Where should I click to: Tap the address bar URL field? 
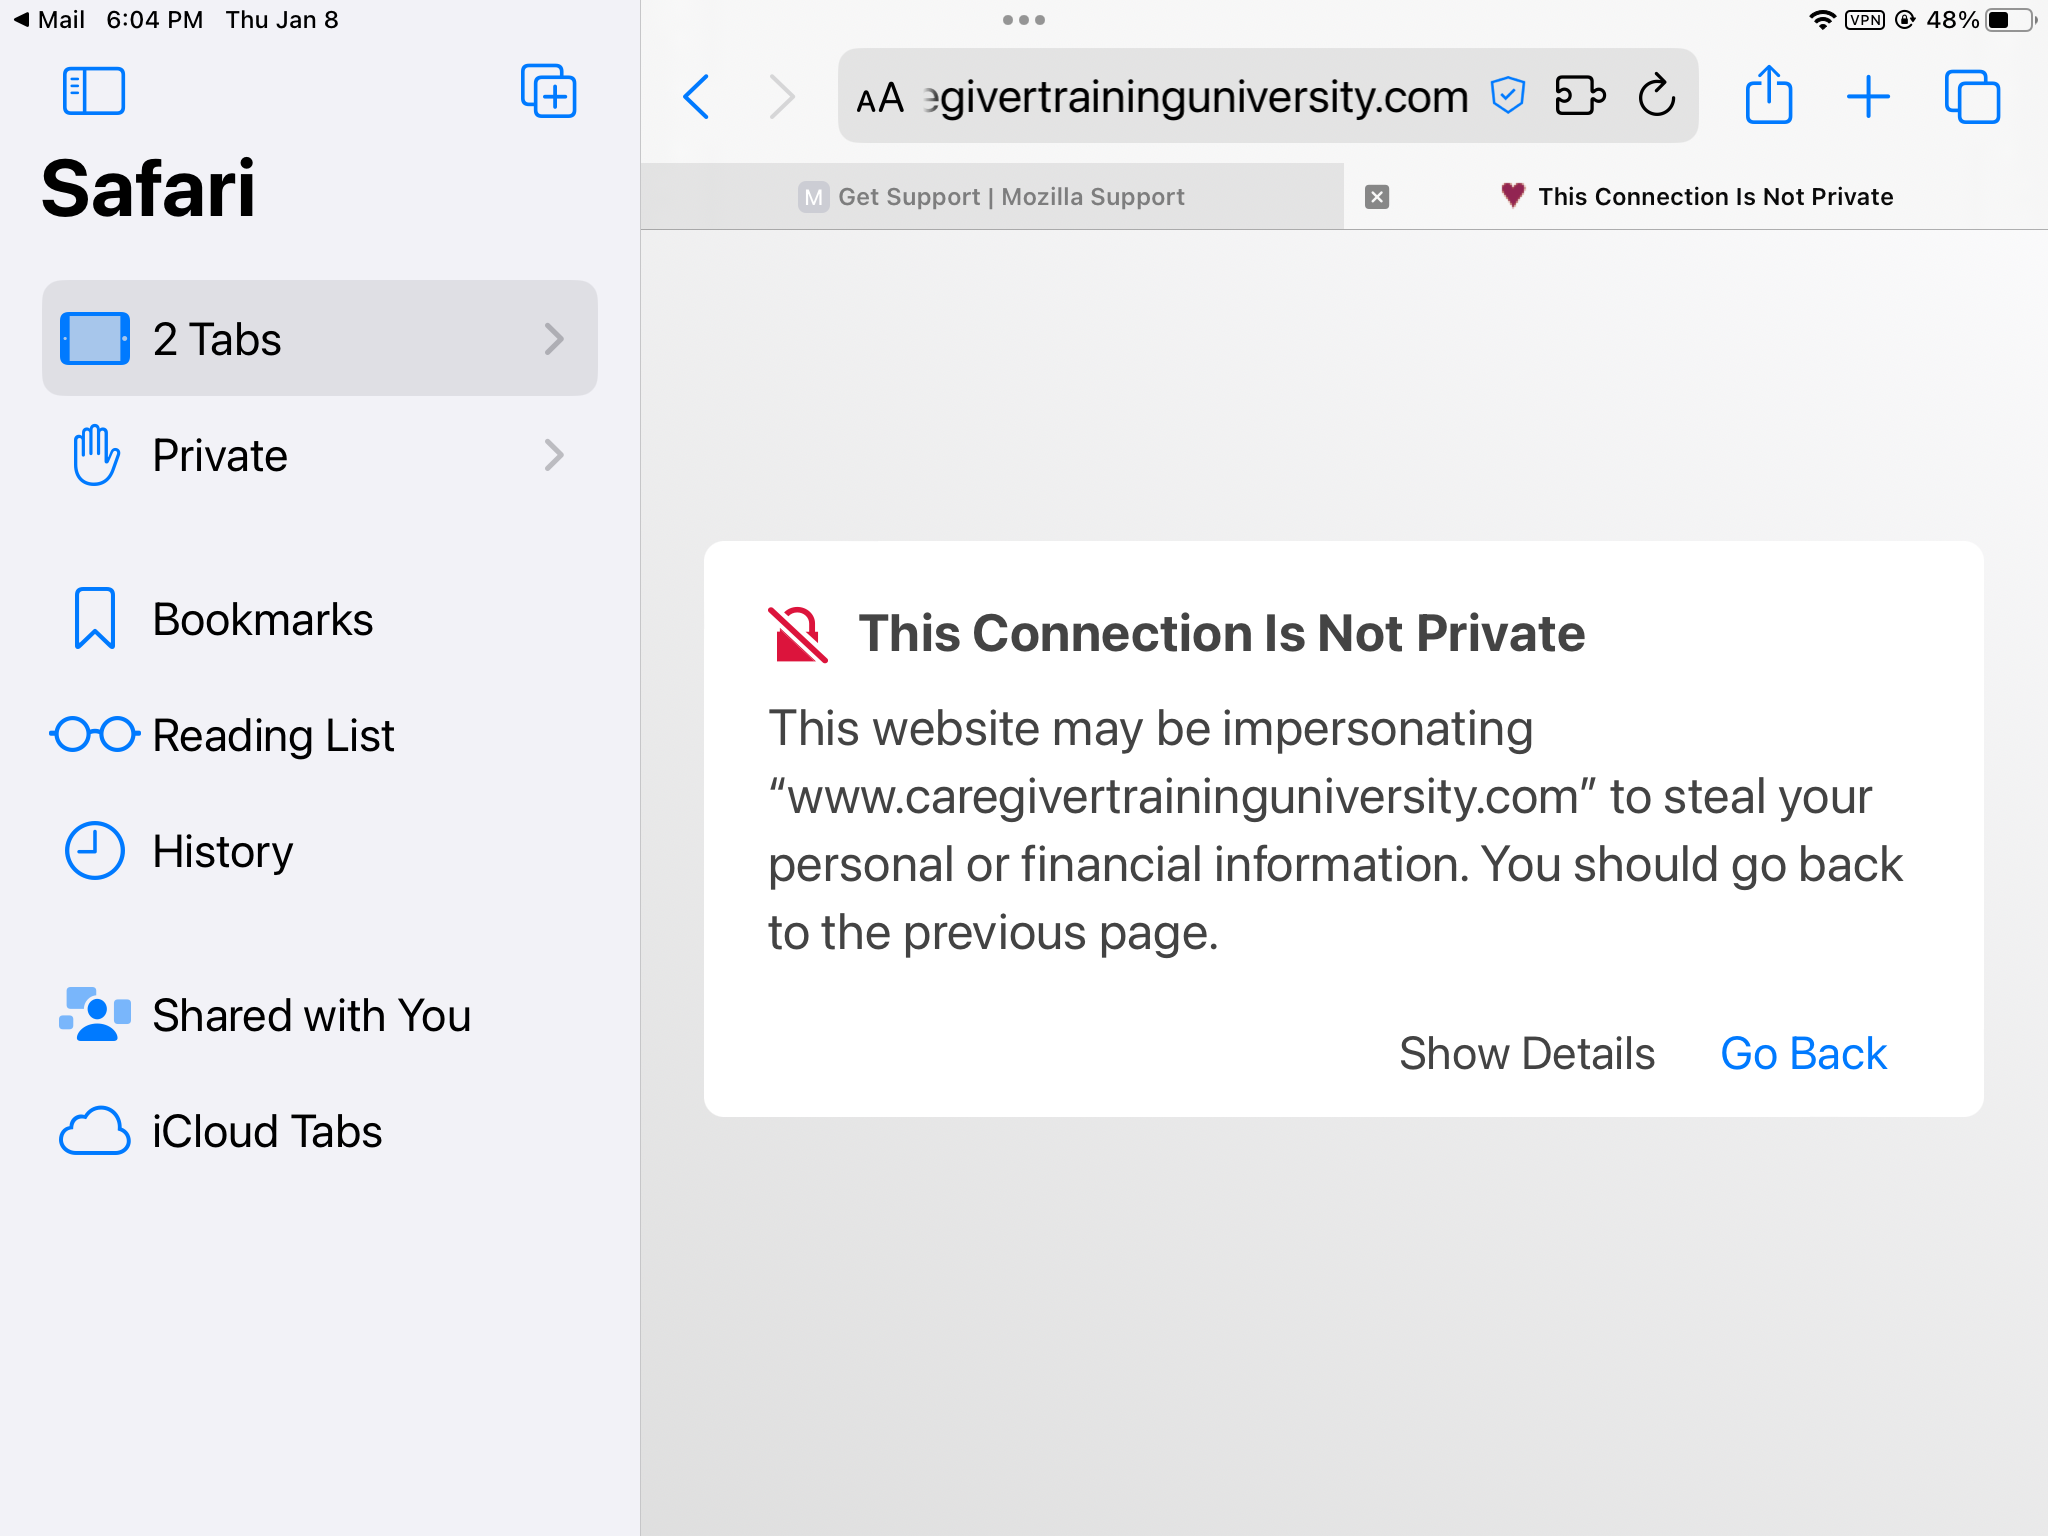point(1200,97)
